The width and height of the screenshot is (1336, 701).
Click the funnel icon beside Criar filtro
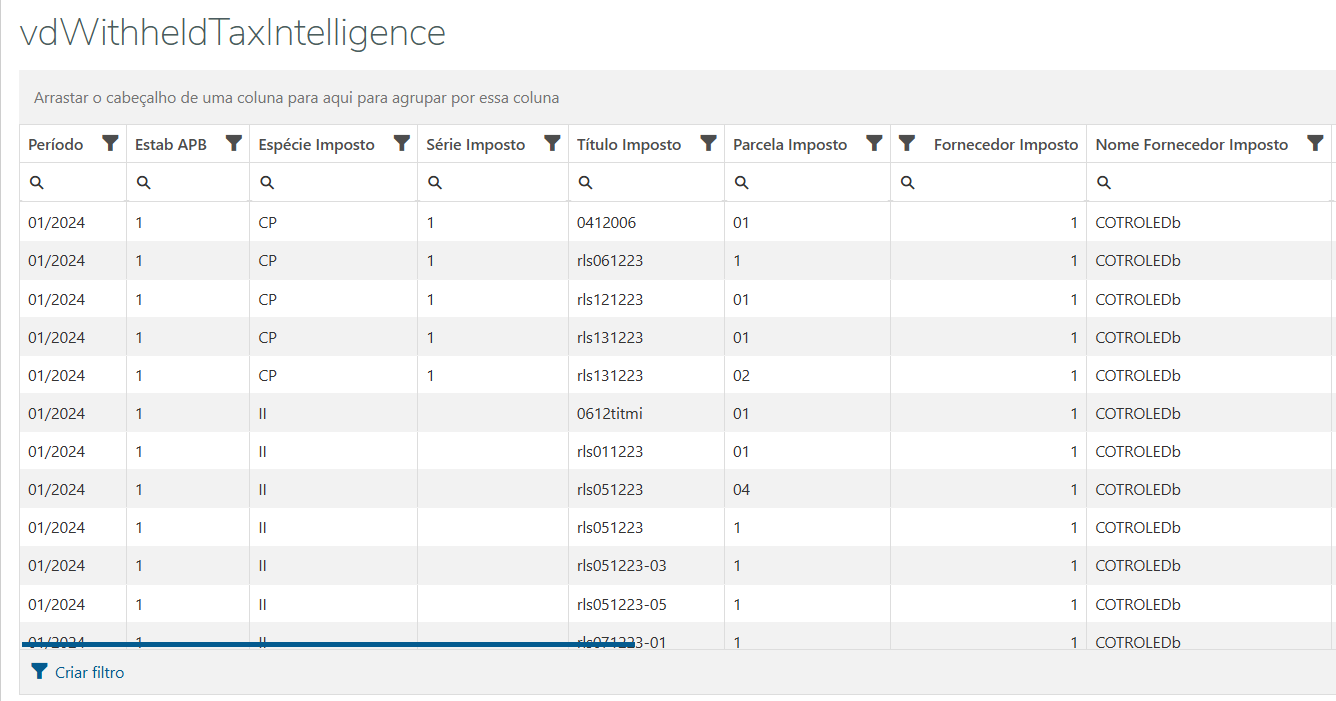pos(39,672)
